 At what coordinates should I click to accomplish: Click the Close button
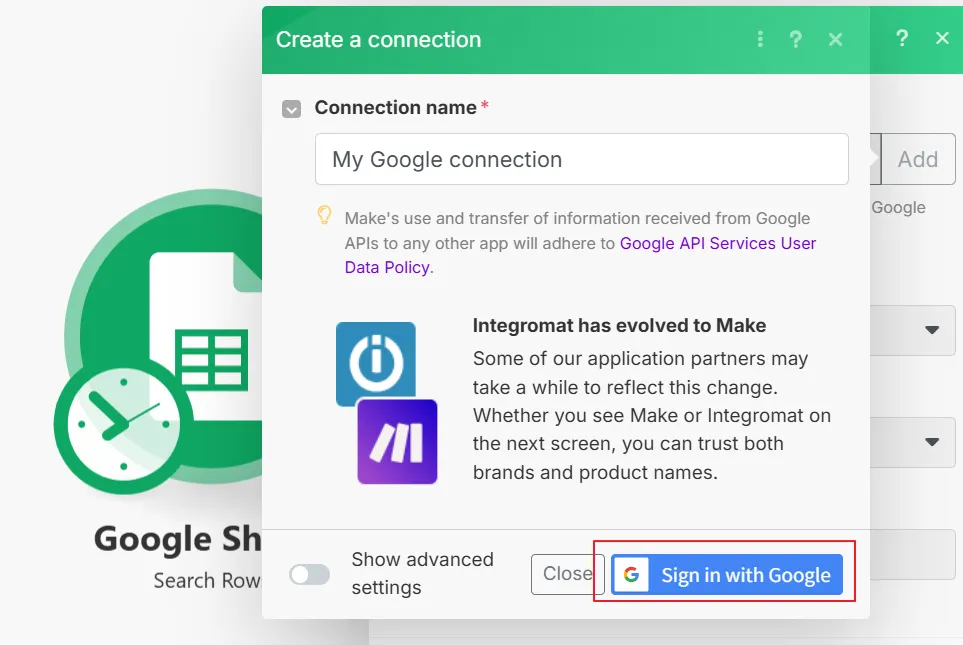(567, 574)
